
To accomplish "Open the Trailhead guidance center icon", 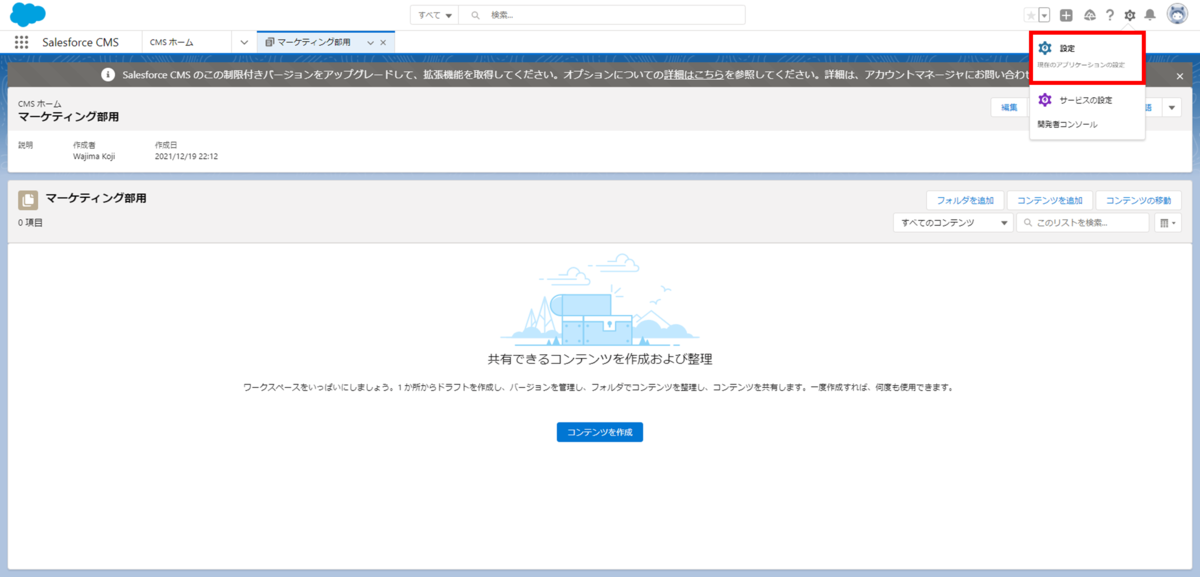I will coord(1089,15).
